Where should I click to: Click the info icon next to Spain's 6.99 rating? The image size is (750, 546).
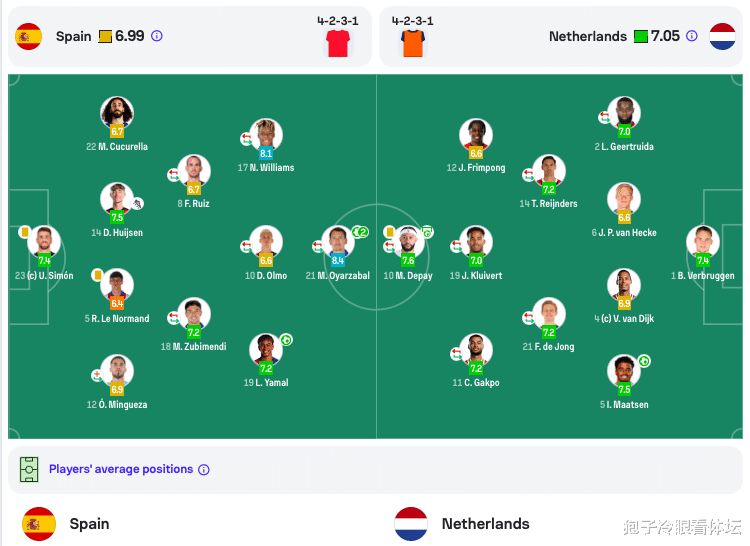[x=157, y=36]
